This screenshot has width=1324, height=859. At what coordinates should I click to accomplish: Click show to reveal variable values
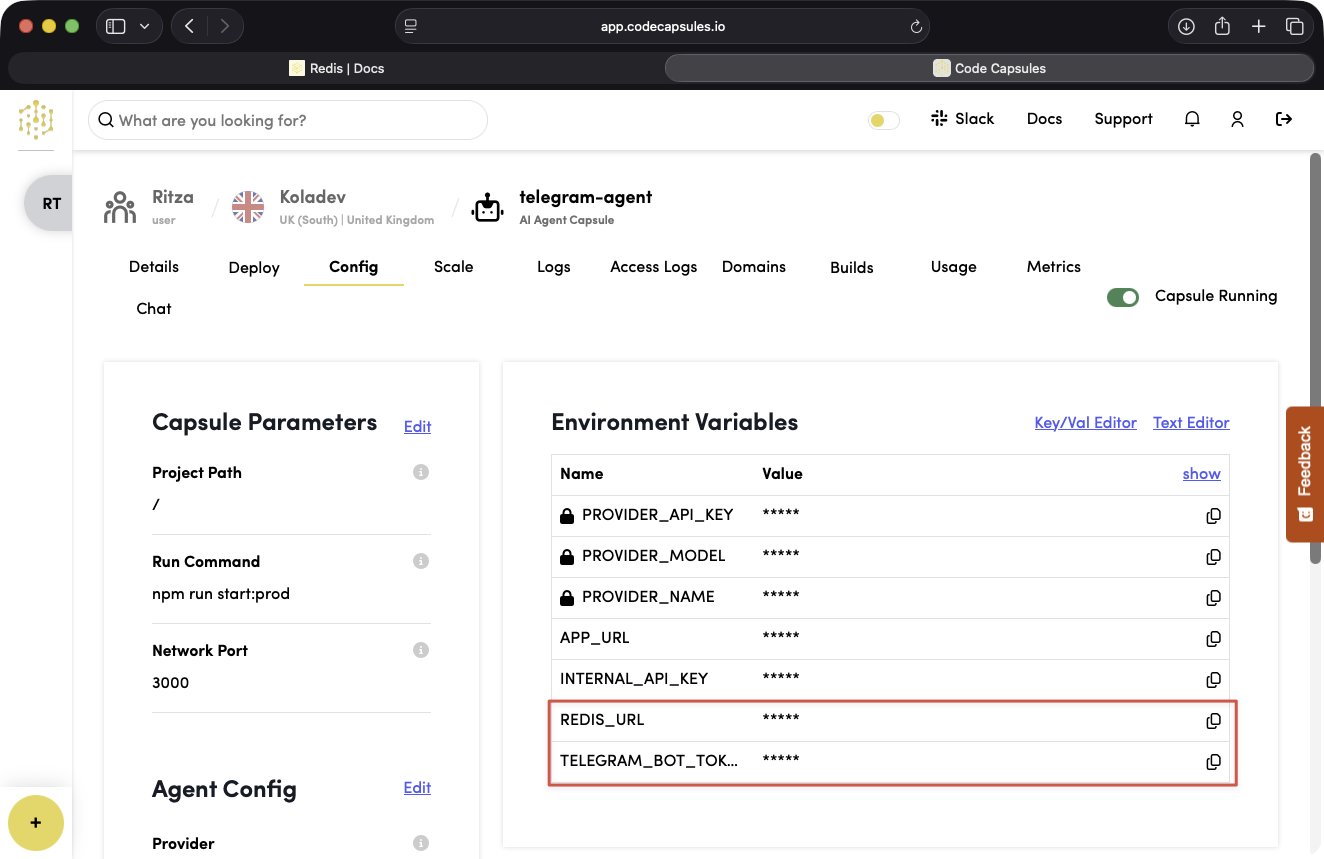click(x=1201, y=474)
